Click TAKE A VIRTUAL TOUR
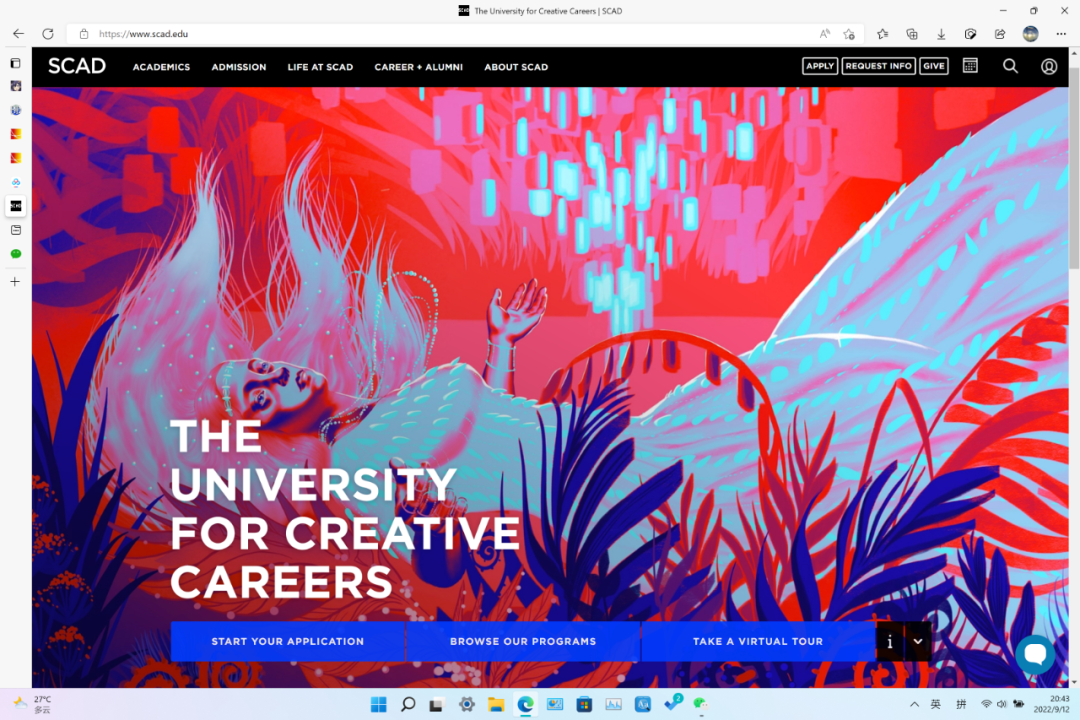The image size is (1080, 720). [x=758, y=641]
